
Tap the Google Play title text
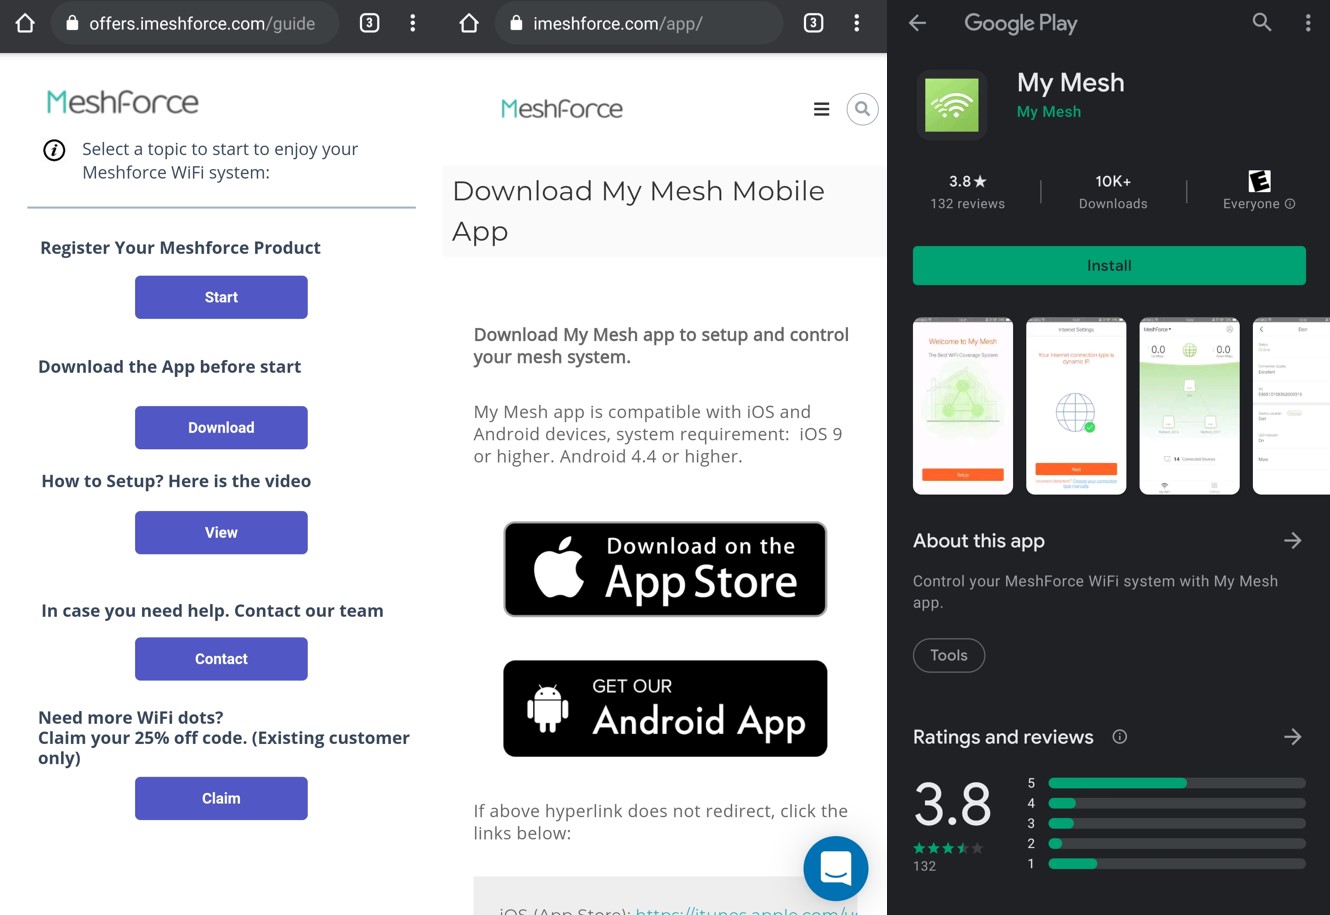coord(1021,23)
